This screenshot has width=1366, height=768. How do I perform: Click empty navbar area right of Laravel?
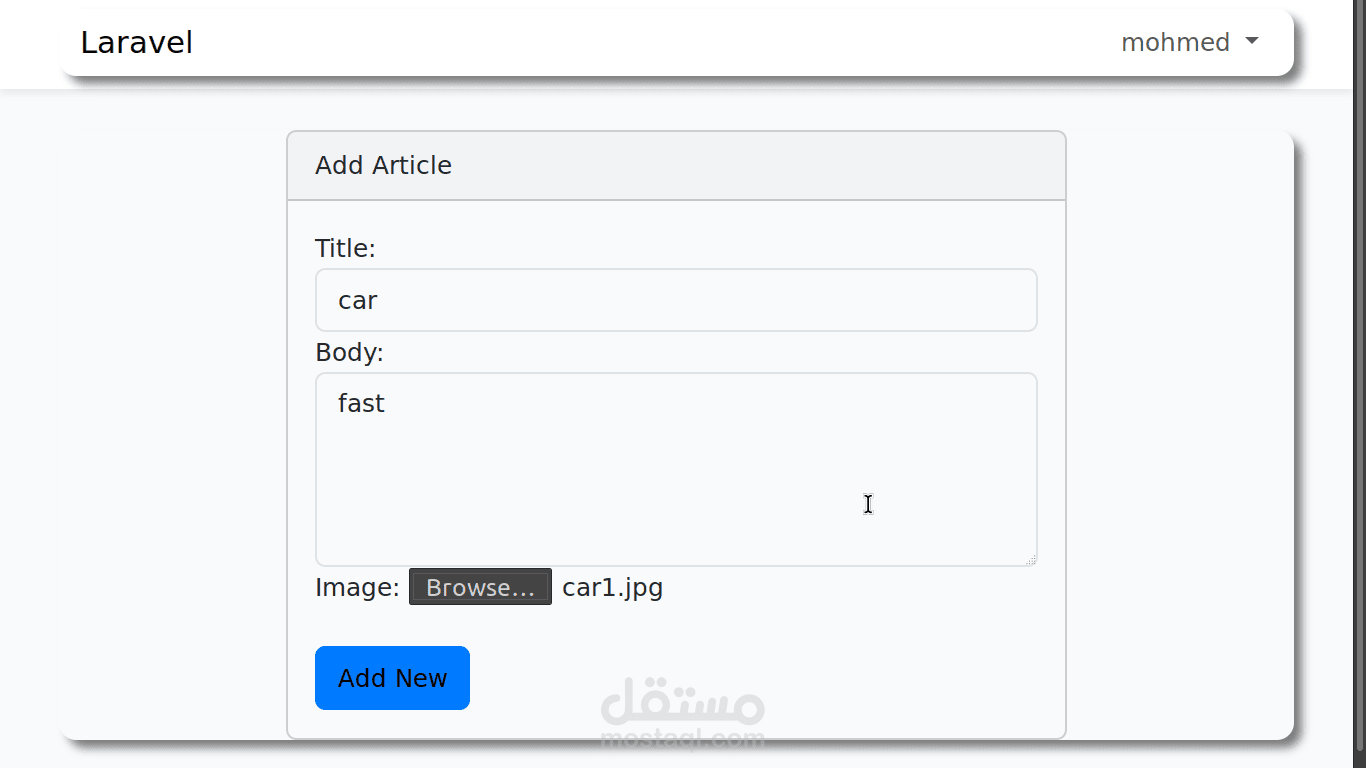[x=650, y=43]
